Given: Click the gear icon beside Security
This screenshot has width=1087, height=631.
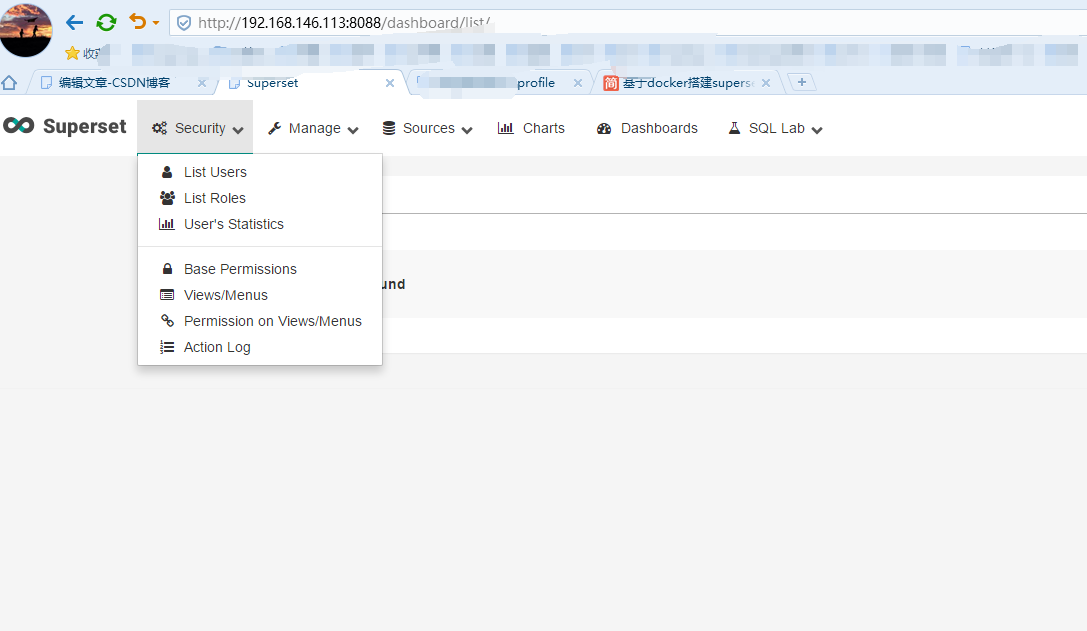Looking at the screenshot, I should pos(158,128).
